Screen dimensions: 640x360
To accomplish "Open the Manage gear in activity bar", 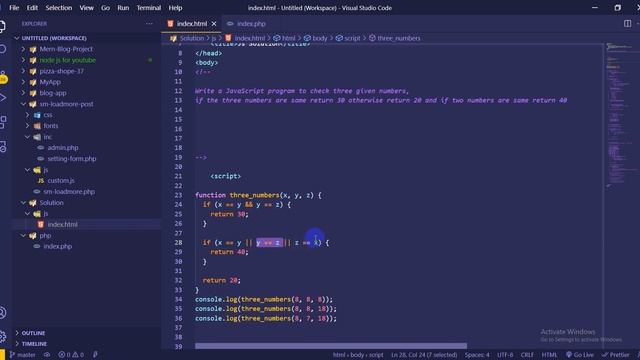I will pyautogui.click(x=2, y=336).
